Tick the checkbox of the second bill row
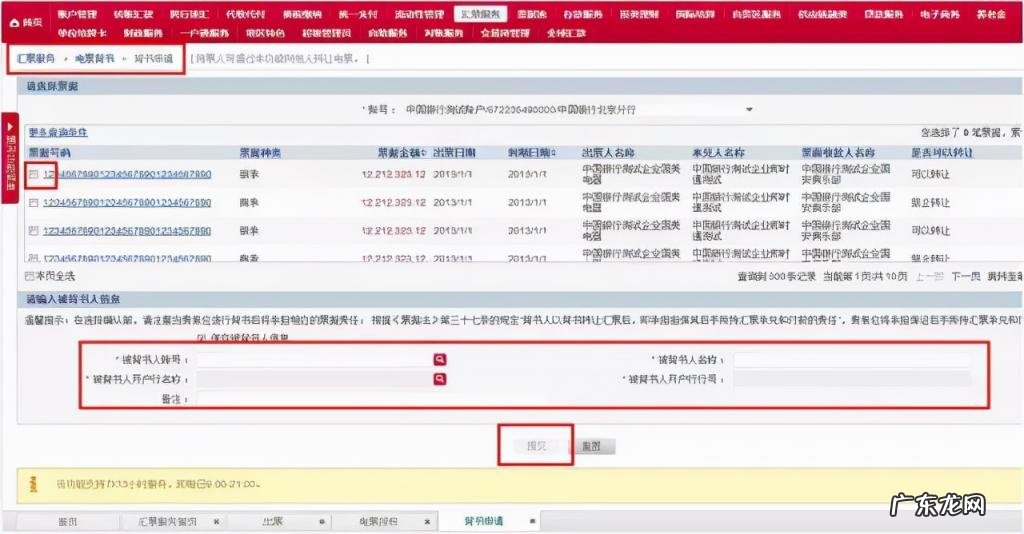1024x534 pixels. [x=33, y=202]
